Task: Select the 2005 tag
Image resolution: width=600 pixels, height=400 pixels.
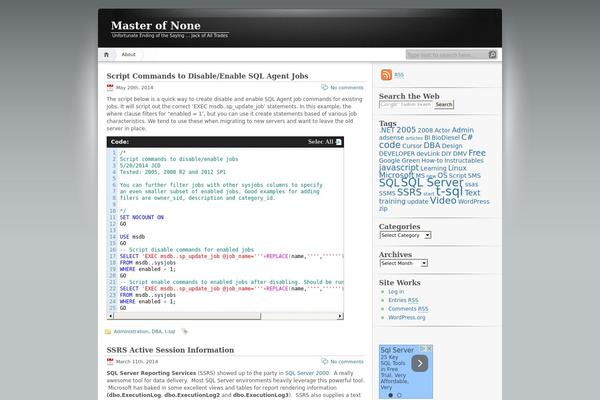Action: pyautogui.click(x=406, y=130)
